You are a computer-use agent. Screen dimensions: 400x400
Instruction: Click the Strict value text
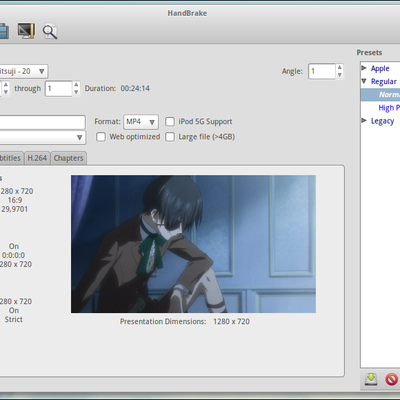point(14,319)
